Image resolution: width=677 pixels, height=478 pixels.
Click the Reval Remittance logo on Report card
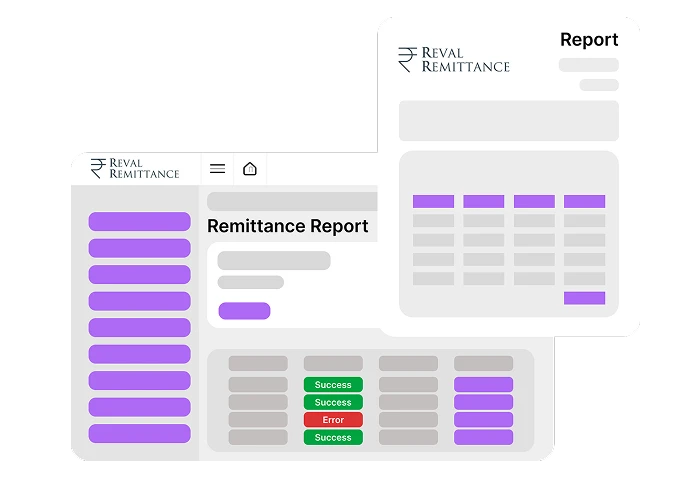pos(453,60)
